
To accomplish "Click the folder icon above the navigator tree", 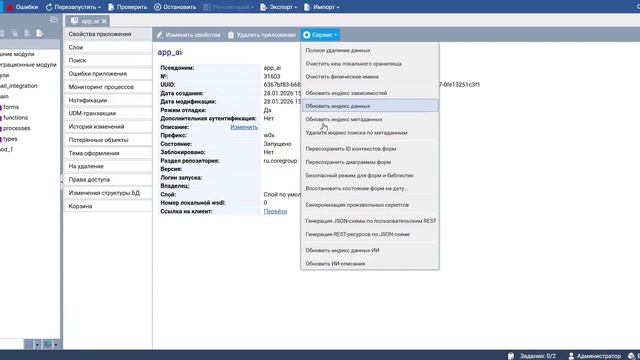I will tap(53, 20).
